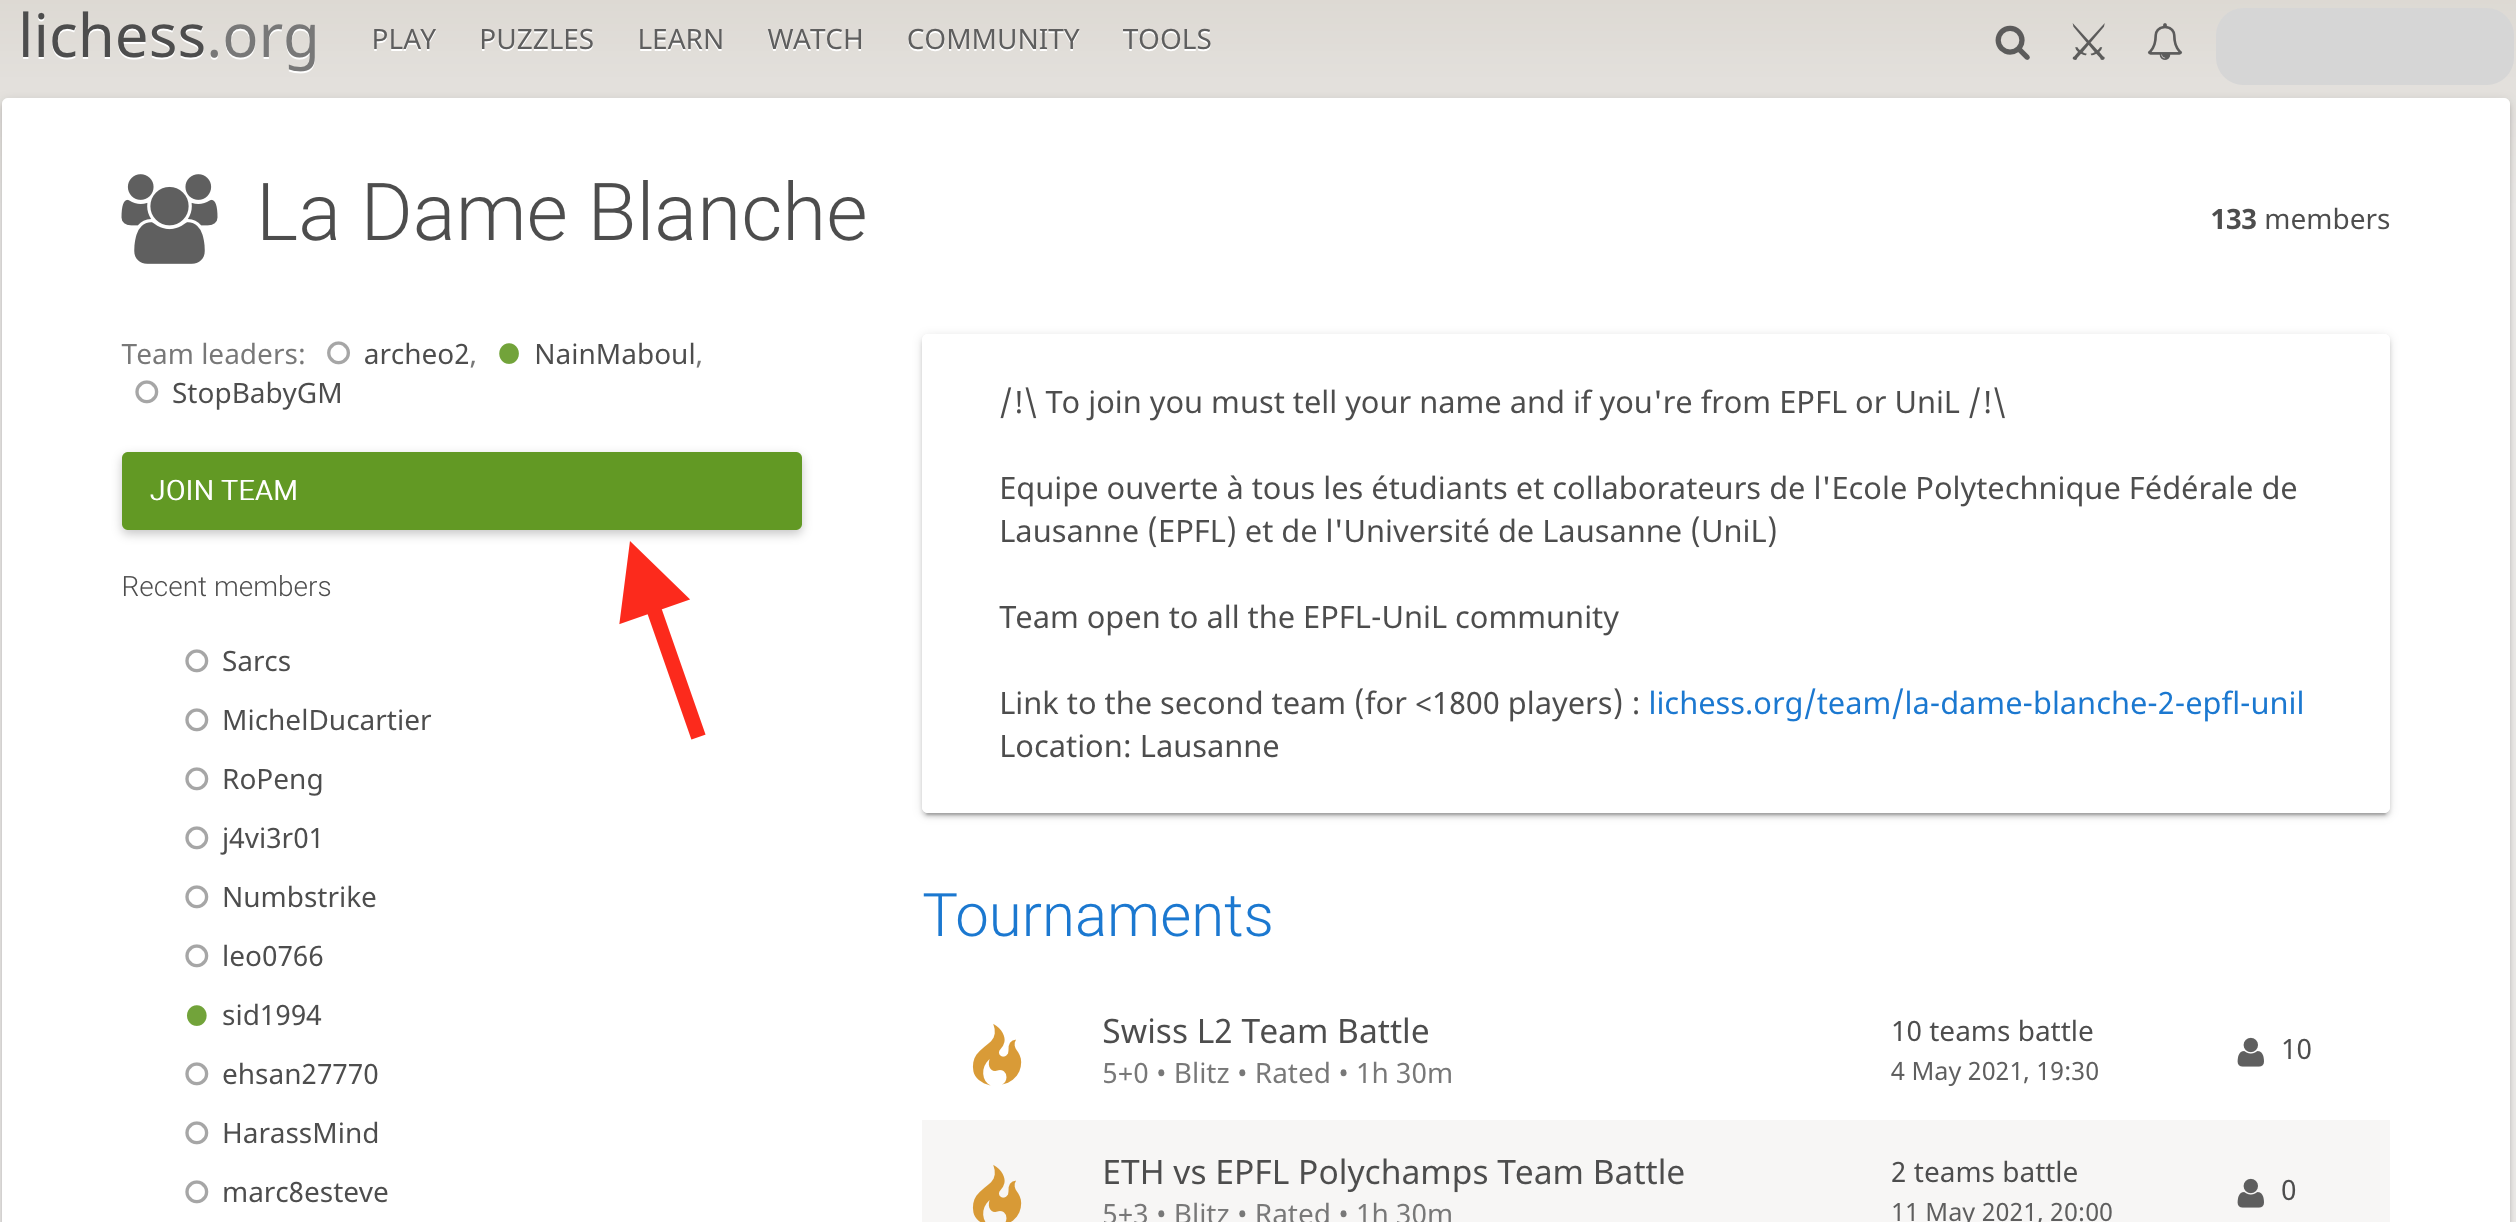Click the 'Recent members' heading
Viewport: 2516px width, 1222px height.
(226, 586)
